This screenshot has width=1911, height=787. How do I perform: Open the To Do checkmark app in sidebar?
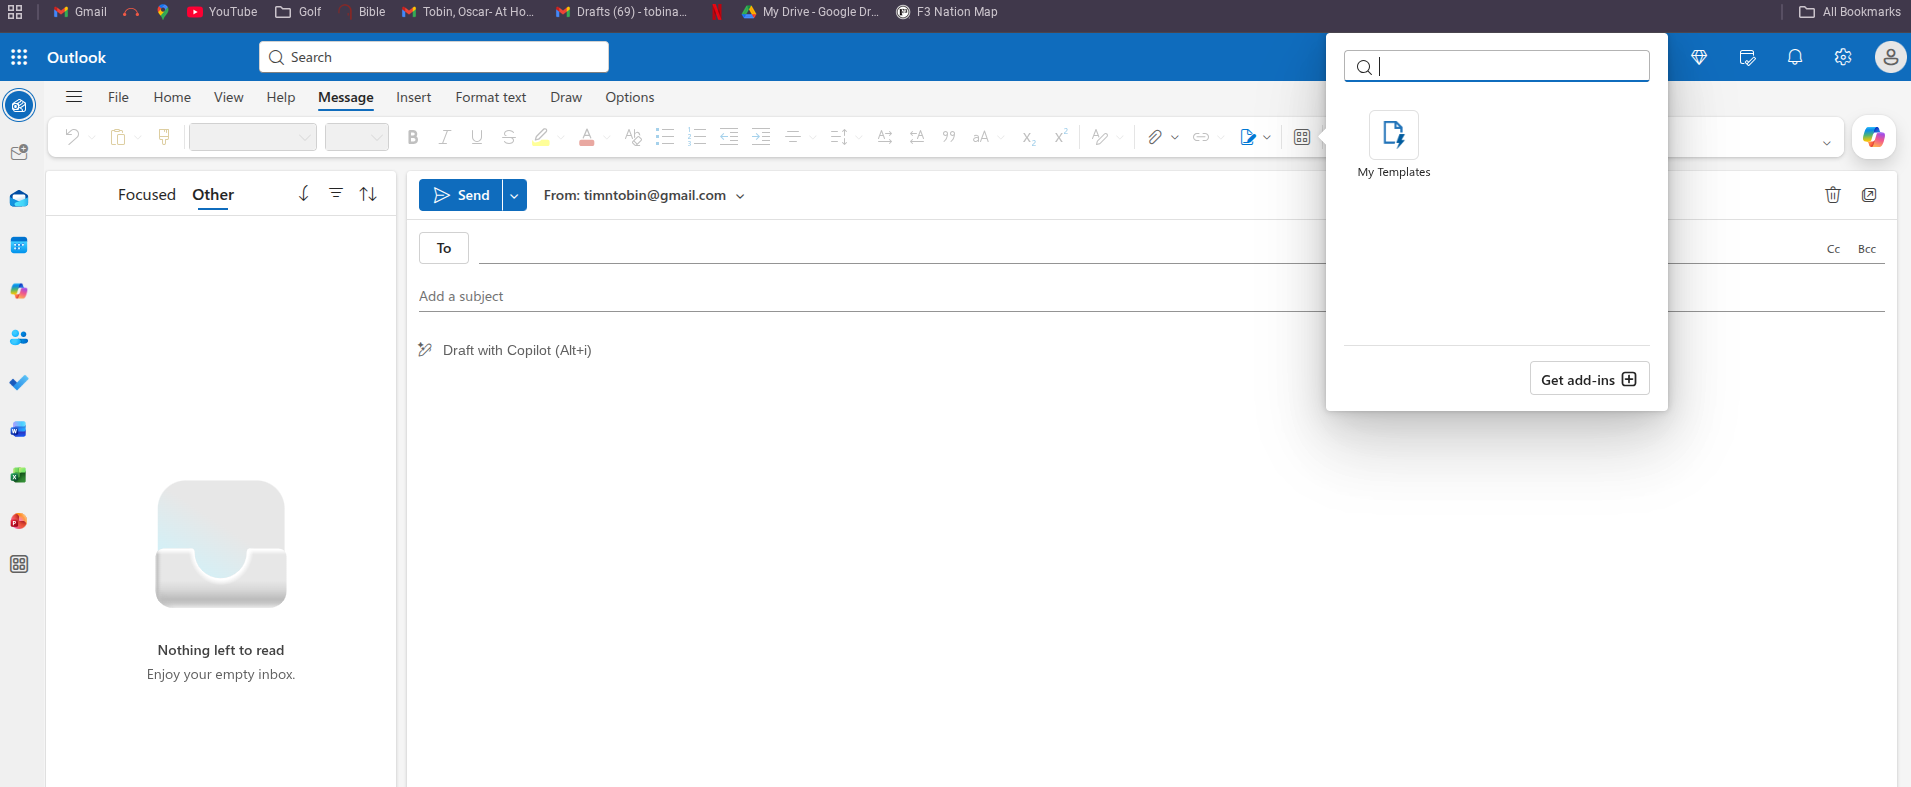[19, 383]
